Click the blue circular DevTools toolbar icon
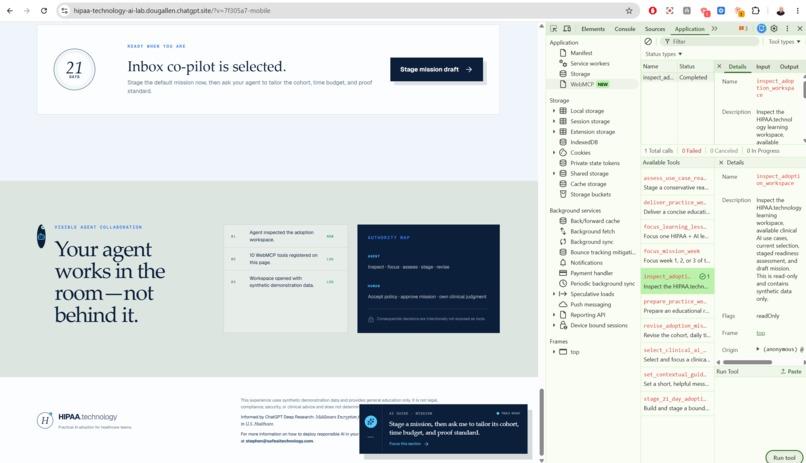806x463 pixels. coord(761,29)
